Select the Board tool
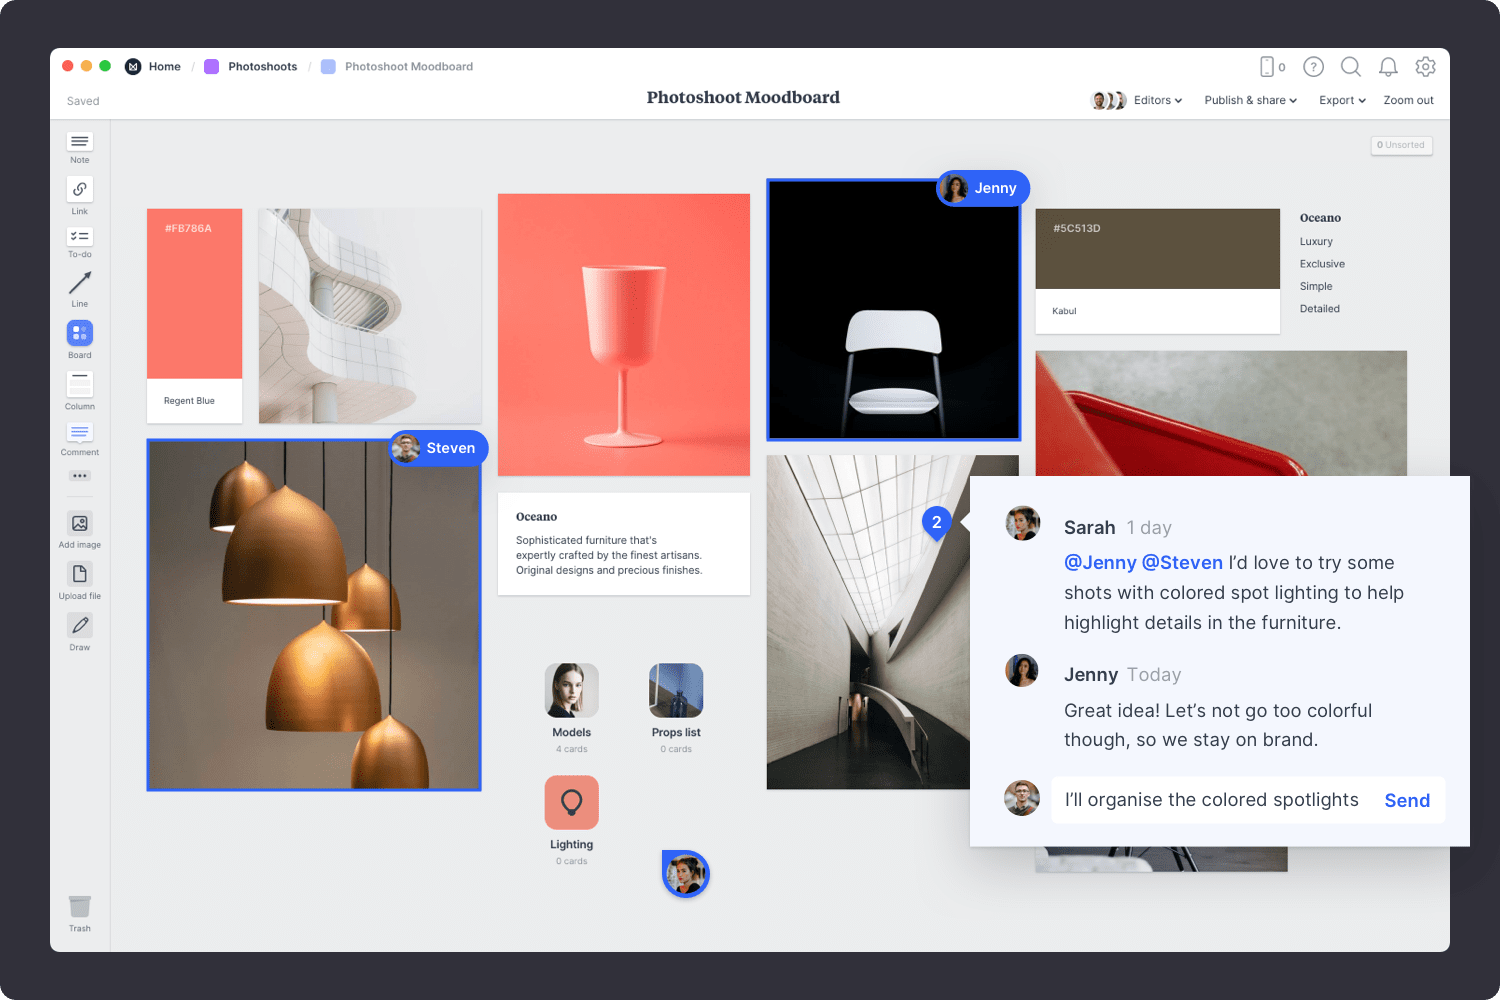This screenshot has width=1500, height=1000. click(80, 333)
